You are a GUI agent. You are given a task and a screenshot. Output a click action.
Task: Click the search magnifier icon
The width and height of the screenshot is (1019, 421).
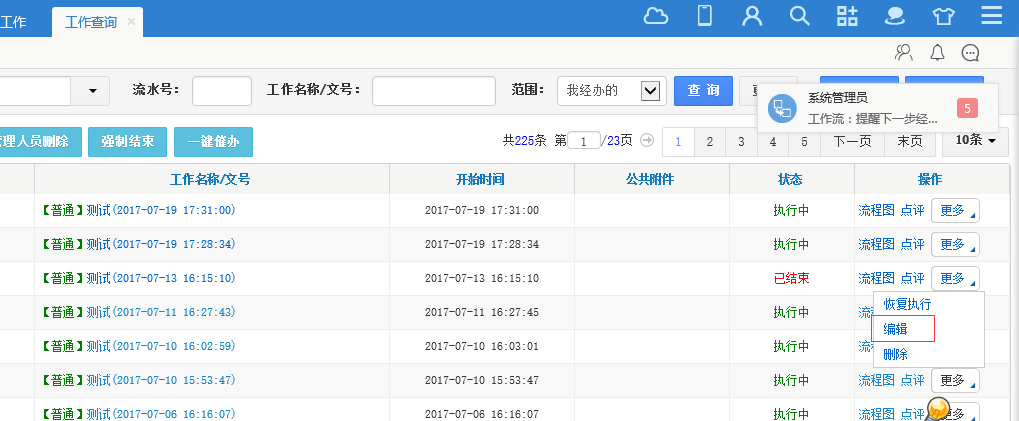pos(800,16)
